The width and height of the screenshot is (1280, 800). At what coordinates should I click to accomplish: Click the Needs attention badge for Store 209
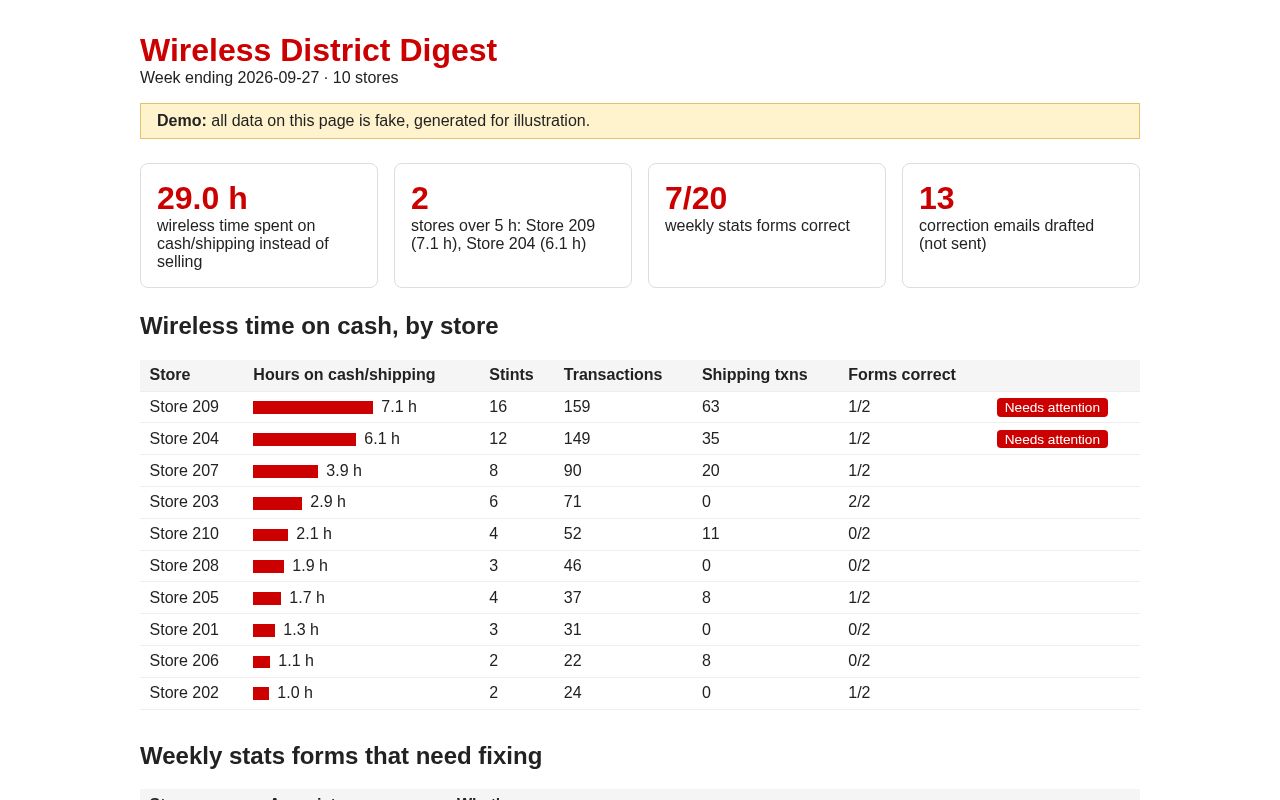pos(1052,407)
